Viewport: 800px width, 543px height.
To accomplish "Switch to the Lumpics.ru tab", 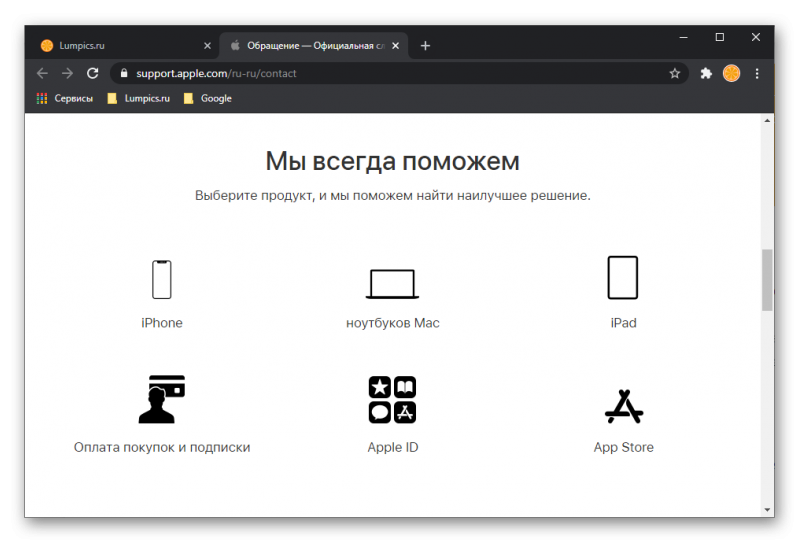I will point(126,46).
